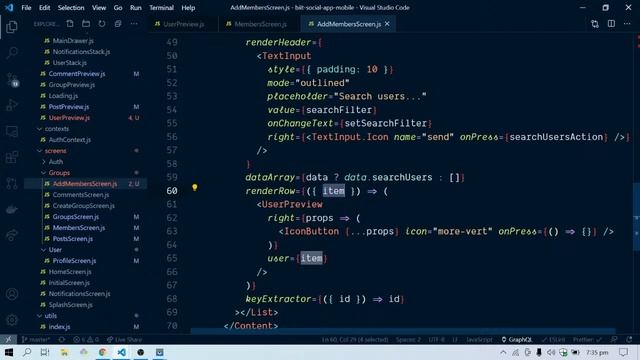The height and width of the screenshot is (360, 640).
Task: Open AuthContext.js in the file tree
Action: click(70, 140)
